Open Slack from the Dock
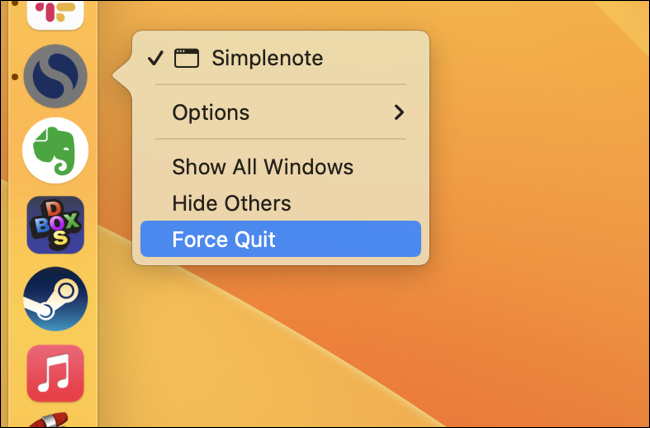Screen dimensions: 650x428 pos(56,13)
